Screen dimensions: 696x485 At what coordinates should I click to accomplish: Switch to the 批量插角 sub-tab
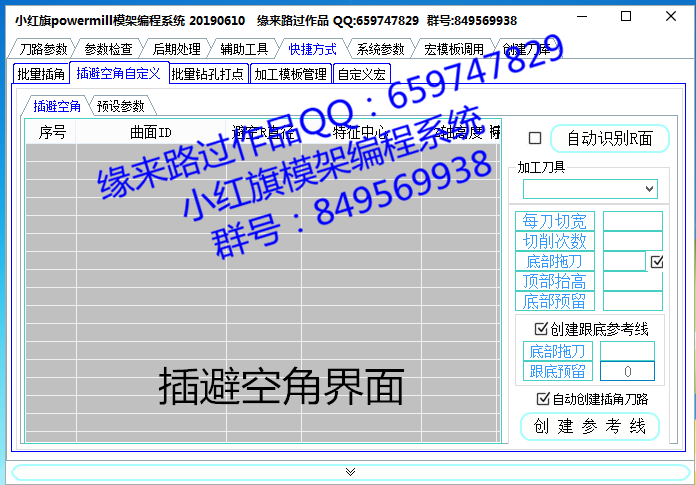(41, 74)
